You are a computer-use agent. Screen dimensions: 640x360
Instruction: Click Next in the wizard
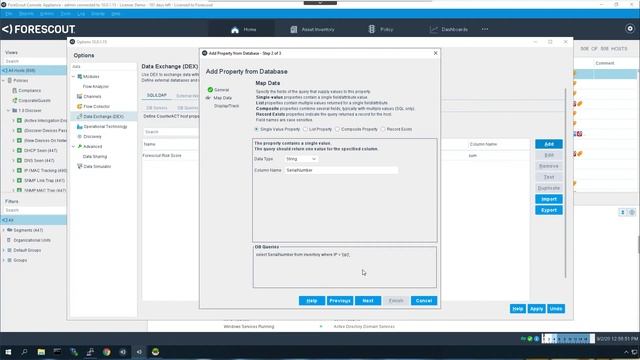tap(368, 301)
